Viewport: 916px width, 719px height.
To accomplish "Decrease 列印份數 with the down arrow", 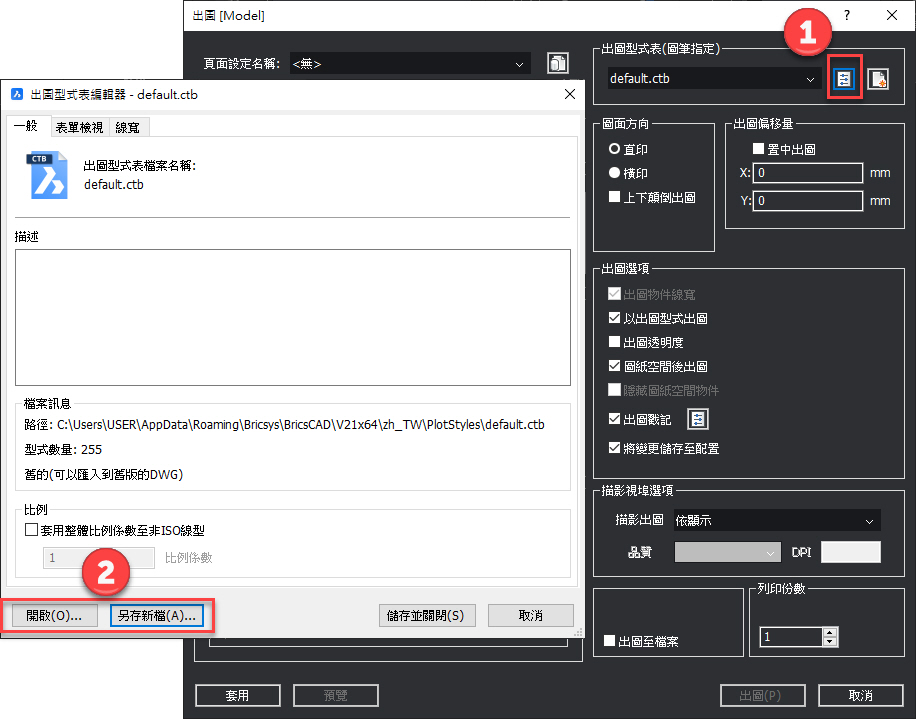I will click(x=830, y=641).
